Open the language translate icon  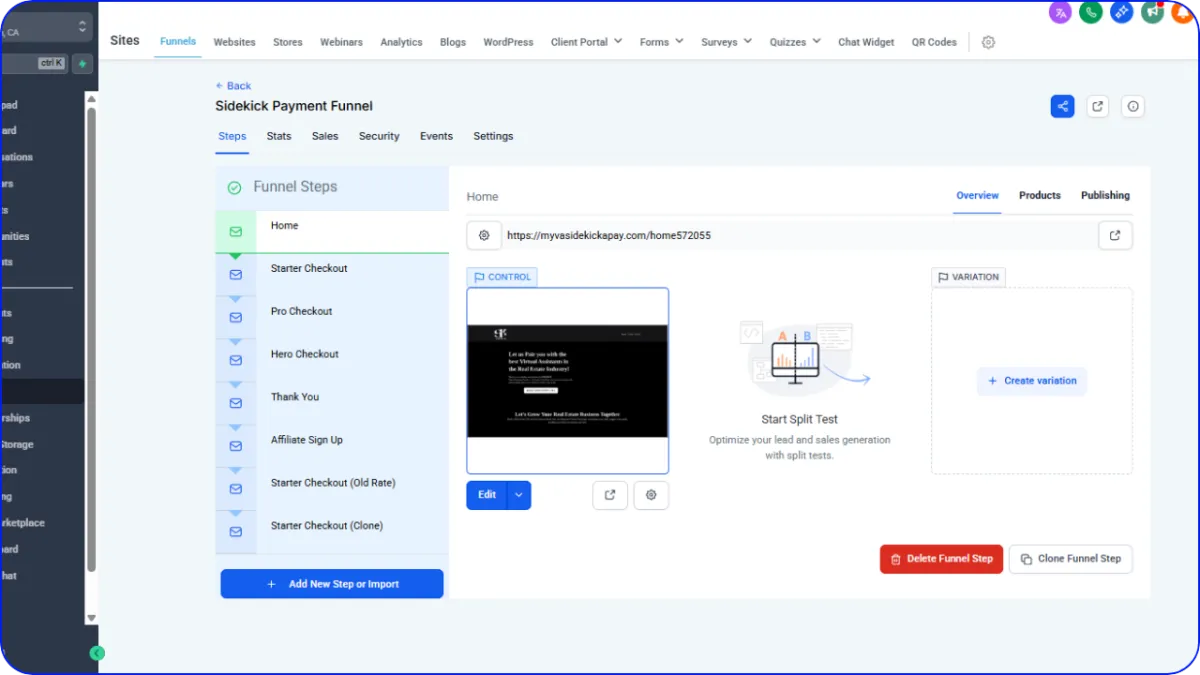click(1060, 12)
